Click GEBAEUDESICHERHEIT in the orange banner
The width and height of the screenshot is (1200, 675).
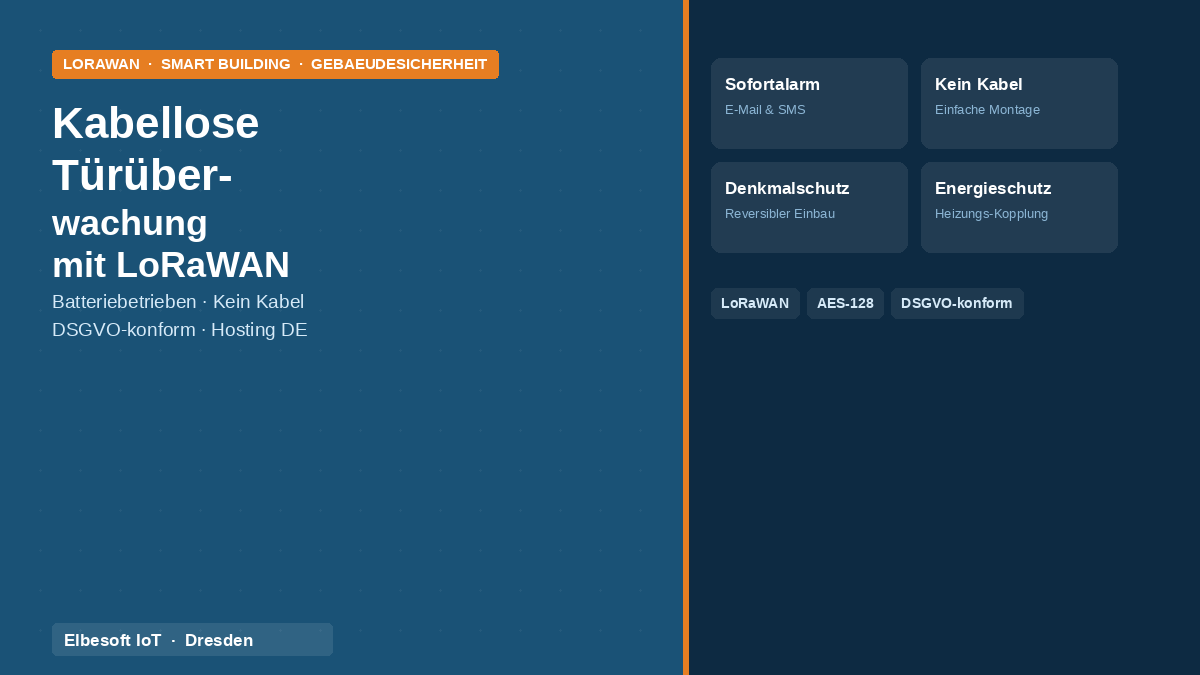click(399, 64)
